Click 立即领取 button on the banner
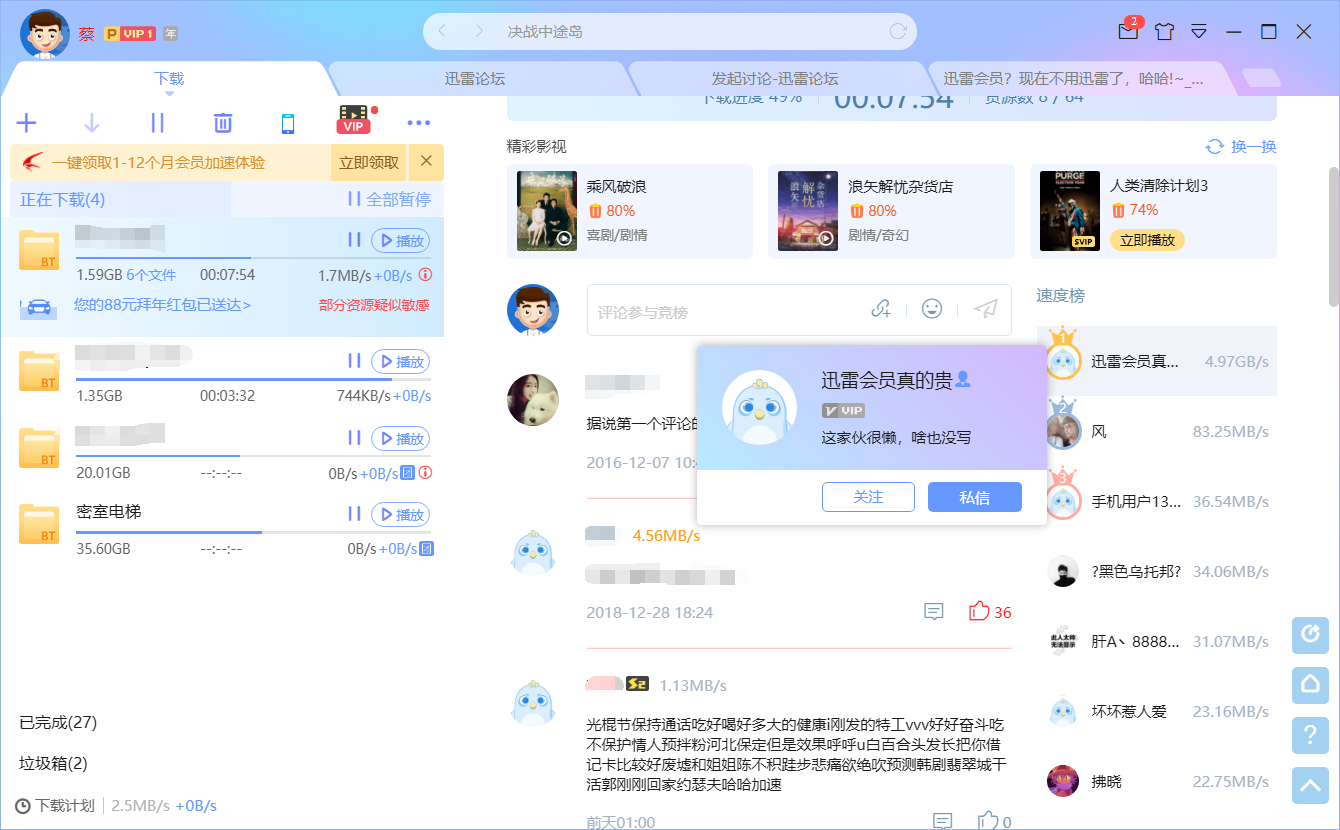1340x830 pixels. point(369,163)
